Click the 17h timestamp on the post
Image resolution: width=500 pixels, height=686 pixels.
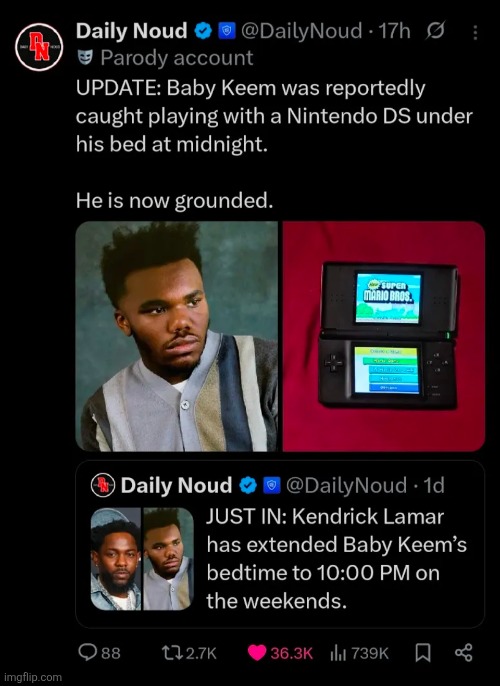tap(394, 32)
